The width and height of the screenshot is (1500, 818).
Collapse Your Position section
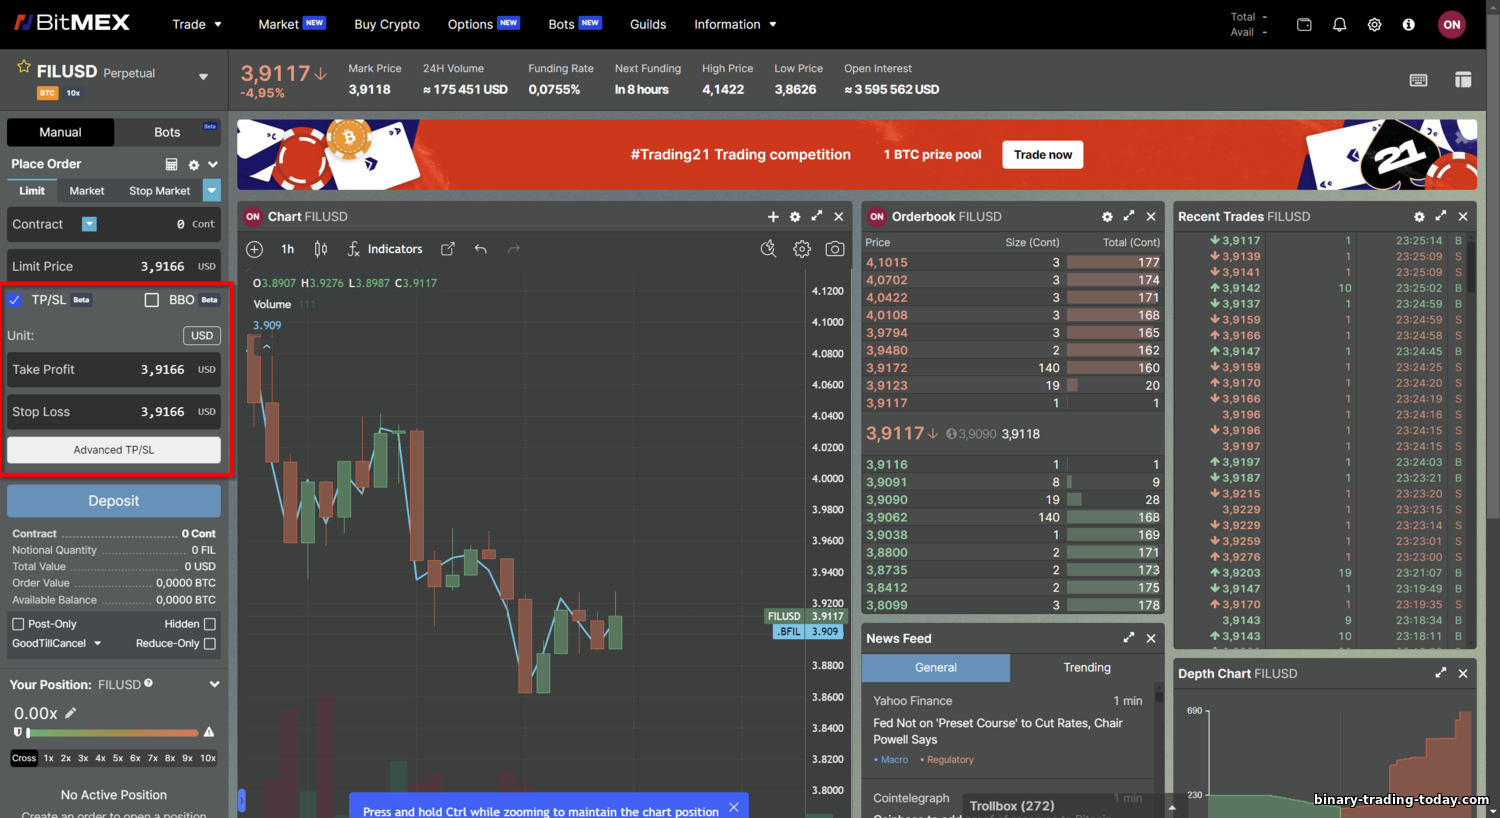point(214,685)
